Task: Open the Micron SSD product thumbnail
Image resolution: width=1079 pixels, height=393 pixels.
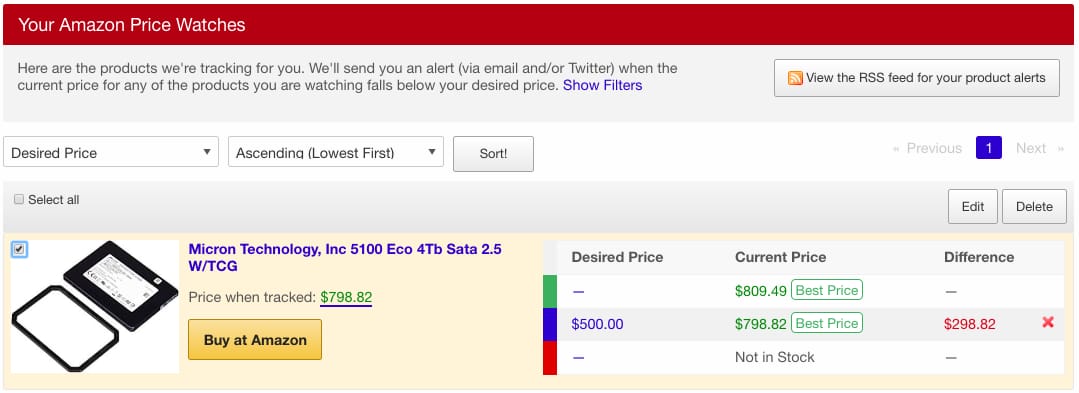Action: click(x=95, y=306)
